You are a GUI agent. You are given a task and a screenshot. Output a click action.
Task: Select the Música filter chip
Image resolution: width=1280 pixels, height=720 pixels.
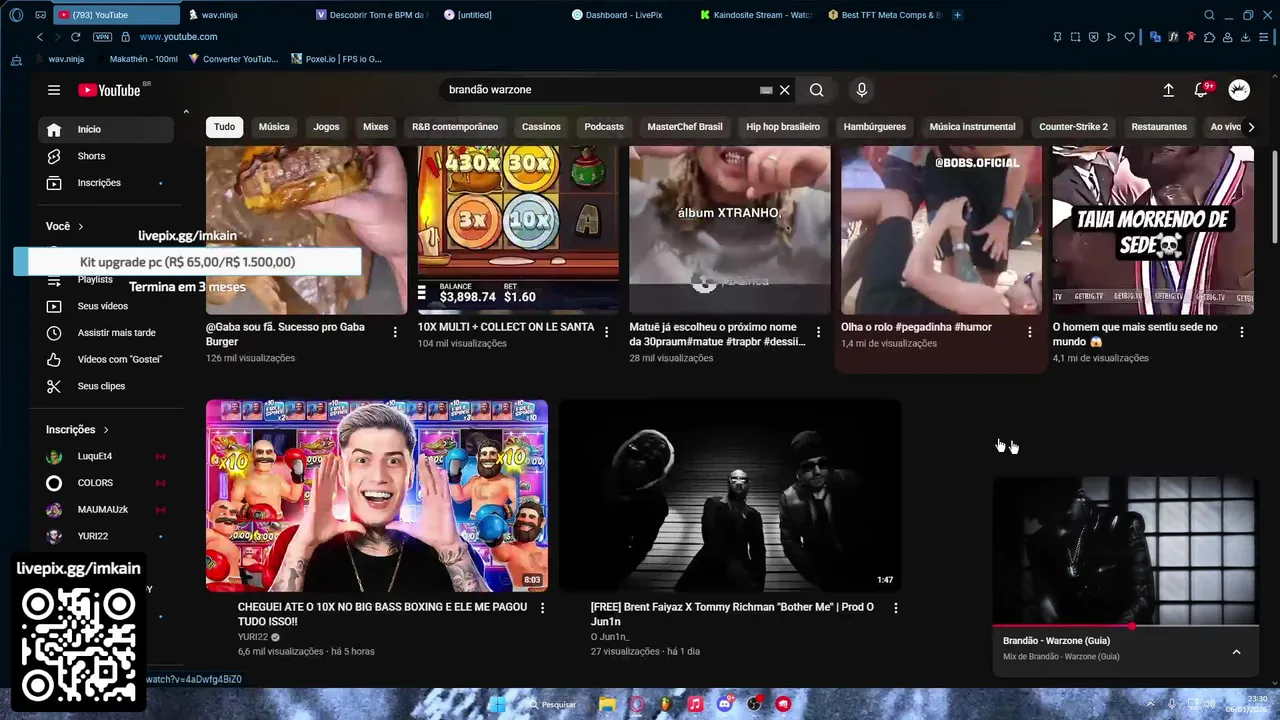coord(274,127)
